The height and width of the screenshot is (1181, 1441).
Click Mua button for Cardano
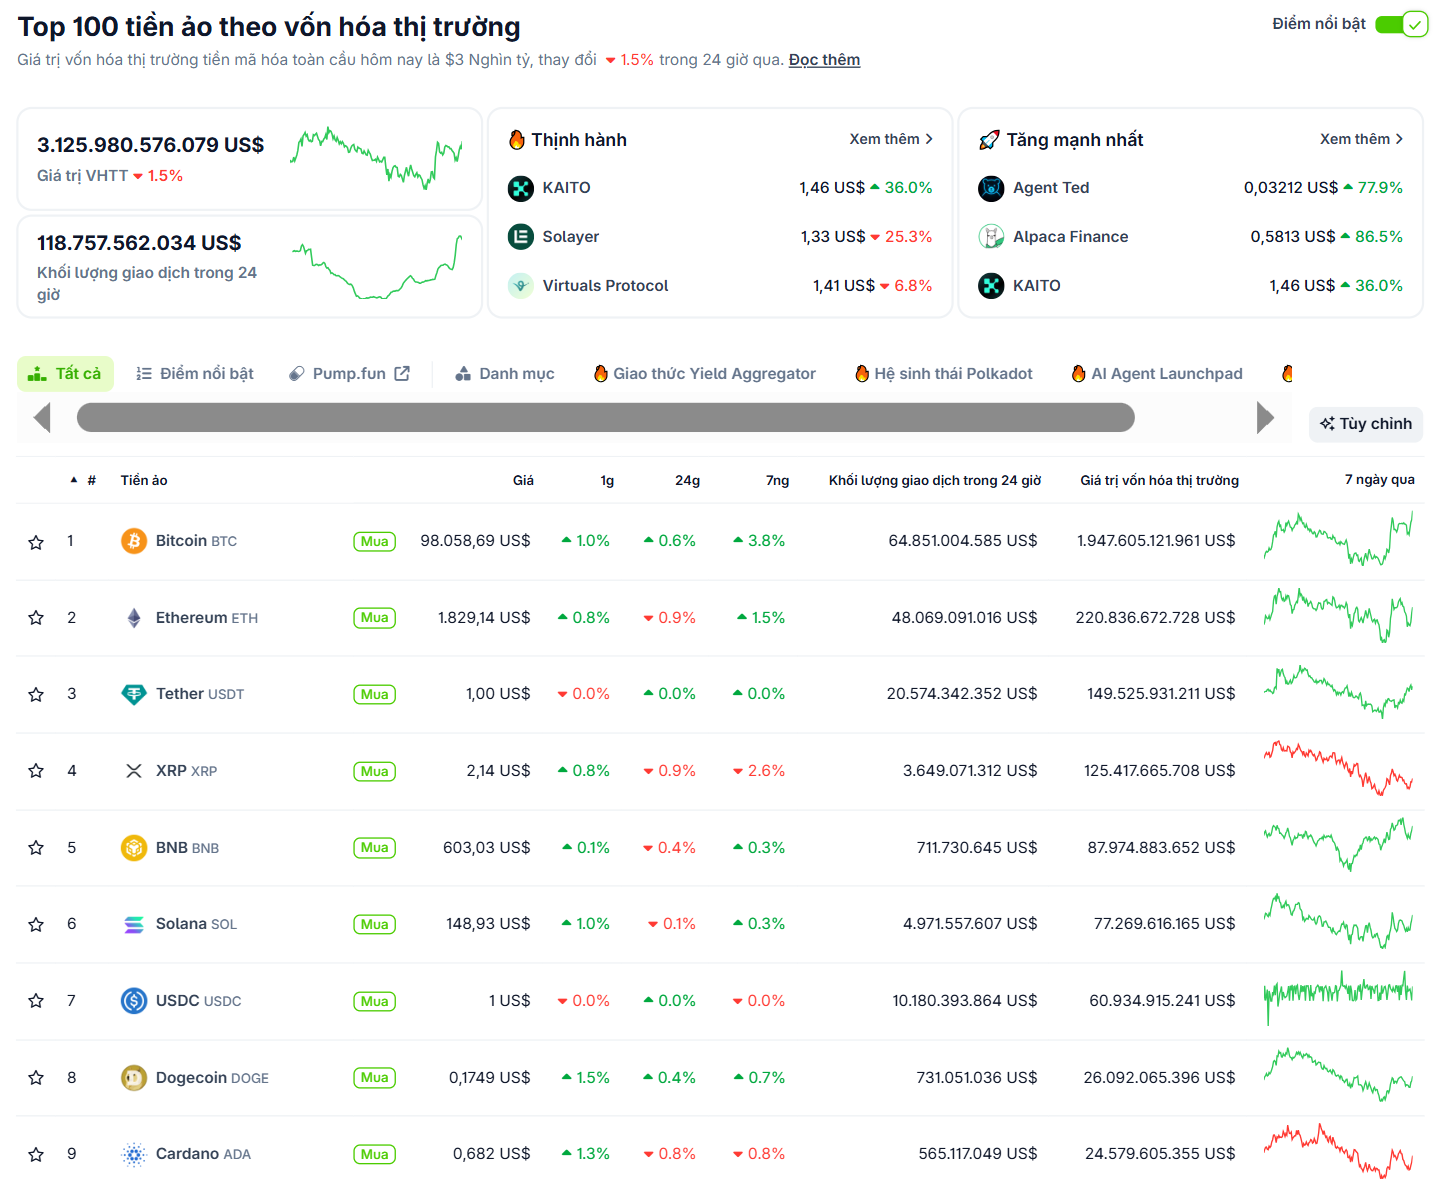[x=375, y=1155]
